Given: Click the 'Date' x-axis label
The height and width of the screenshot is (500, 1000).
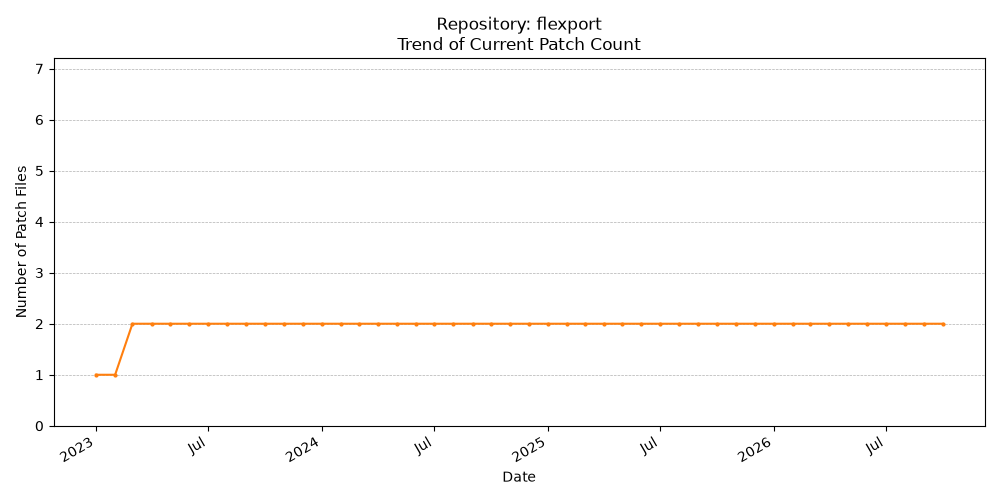Looking at the screenshot, I should click(518, 476).
